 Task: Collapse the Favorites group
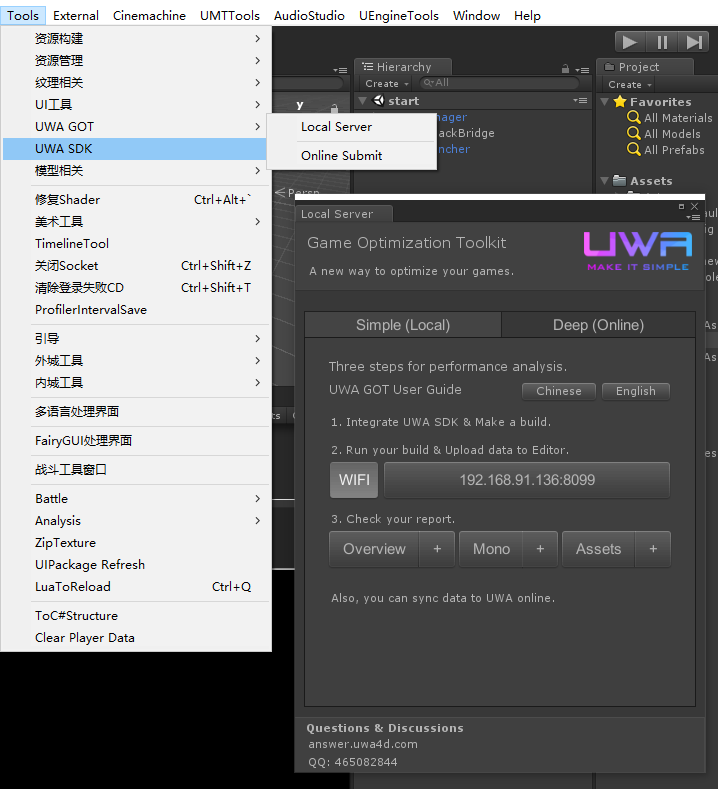[x=605, y=102]
